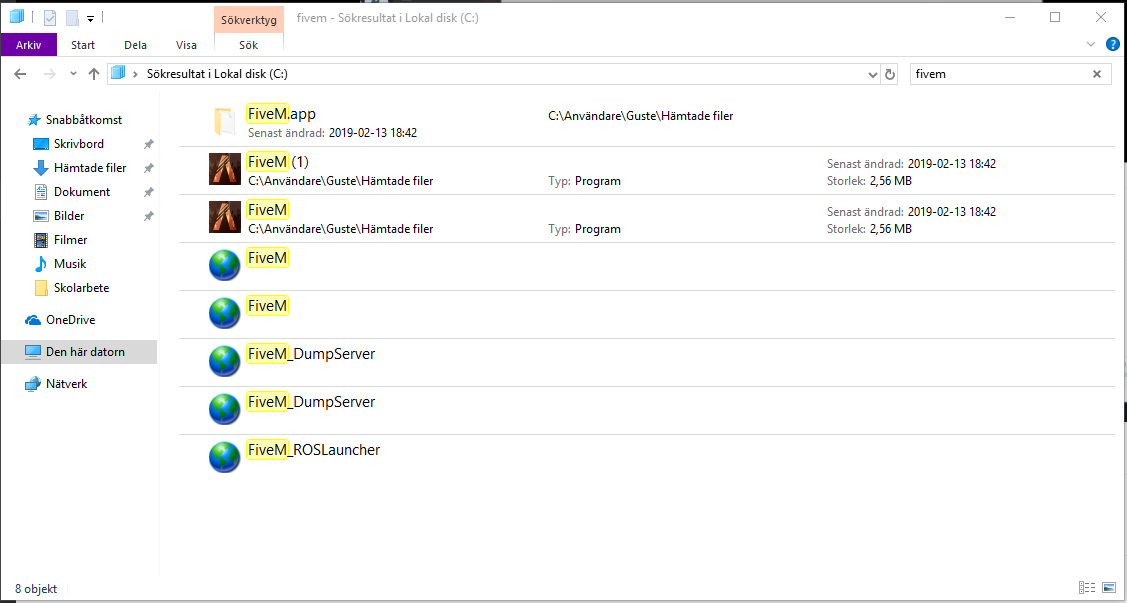
Task: Refresh the search results
Action: (x=890, y=74)
